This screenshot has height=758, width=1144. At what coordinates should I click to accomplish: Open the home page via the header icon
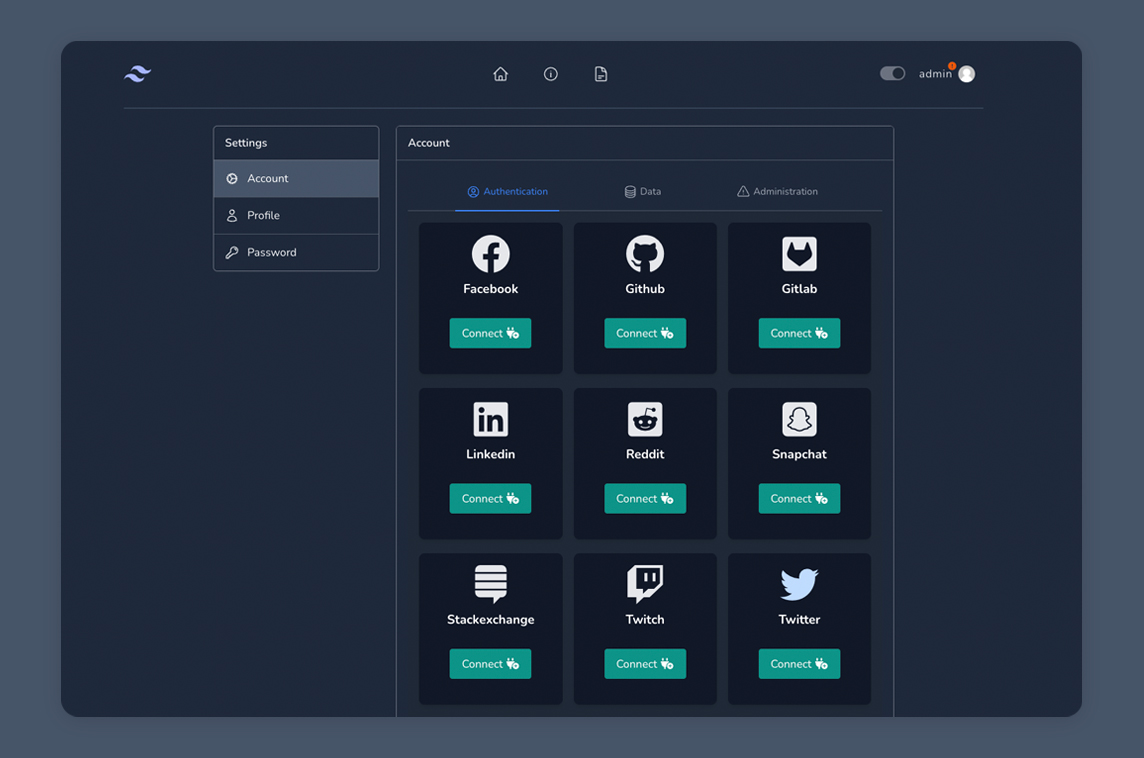[x=500, y=73]
